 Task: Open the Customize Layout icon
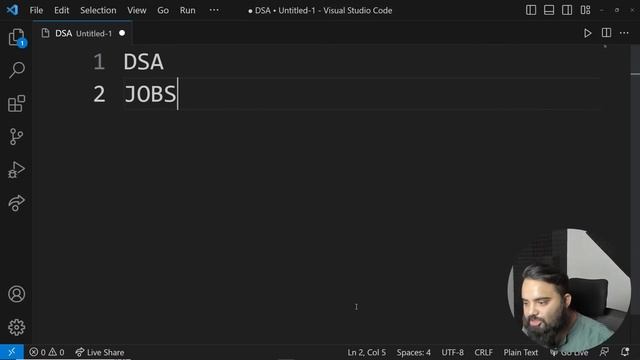pyautogui.click(x=585, y=10)
